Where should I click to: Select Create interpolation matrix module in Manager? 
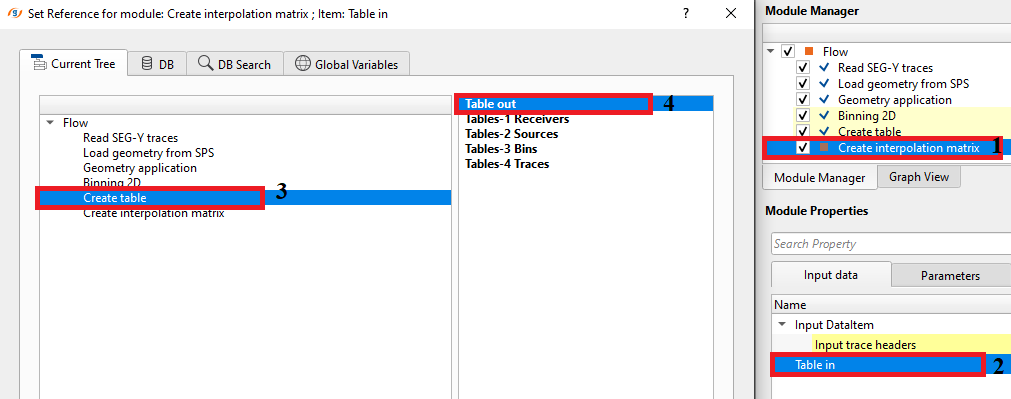[908, 148]
